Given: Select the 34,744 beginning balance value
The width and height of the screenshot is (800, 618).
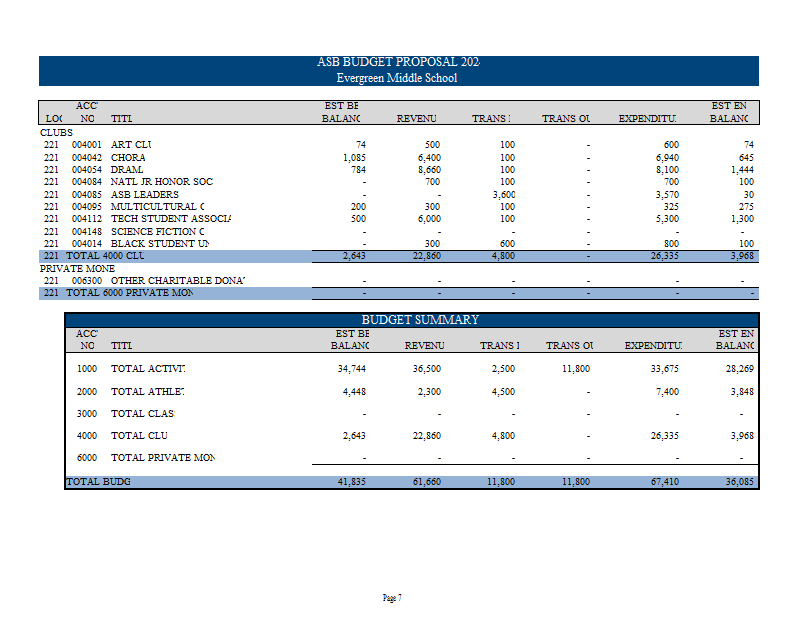Looking at the screenshot, I should coord(352,368).
